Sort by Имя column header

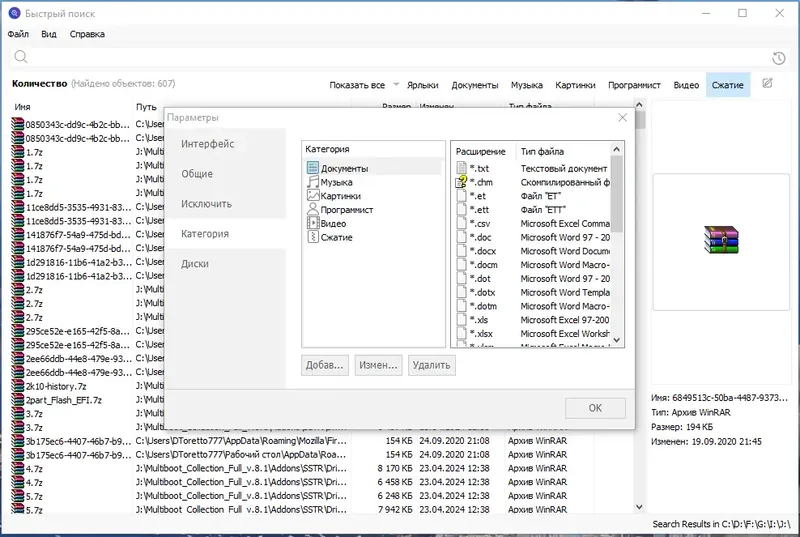click(22, 107)
